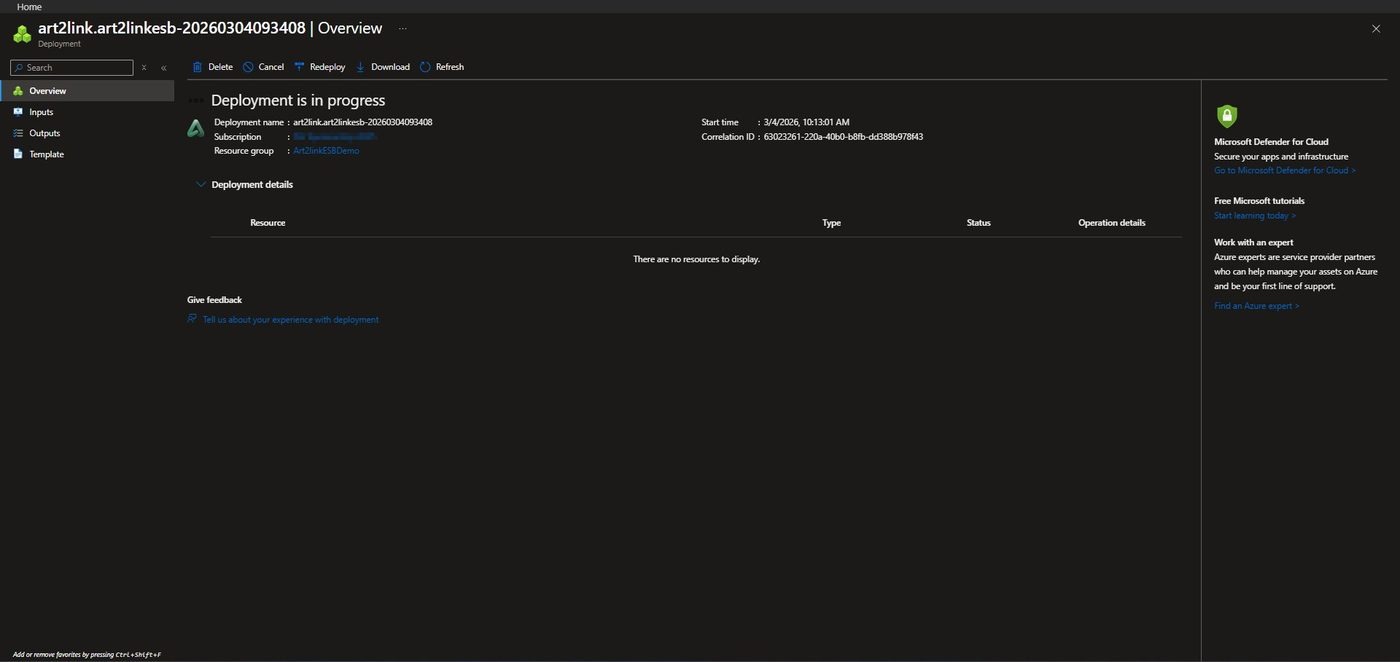Click the Download icon for deployment files
The width and height of the screenshot is (1400, 662).
(360, 67)
